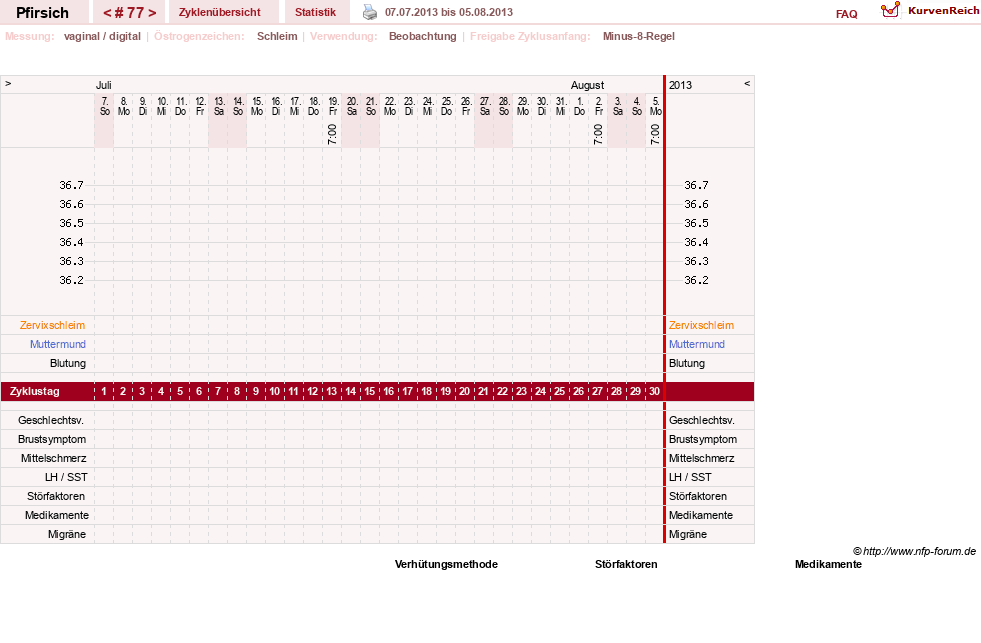Screen dimensions: 981x643
Task: Click the date range 07.07.2013 bis 05.08.2013
Action: tap(449, 12)
